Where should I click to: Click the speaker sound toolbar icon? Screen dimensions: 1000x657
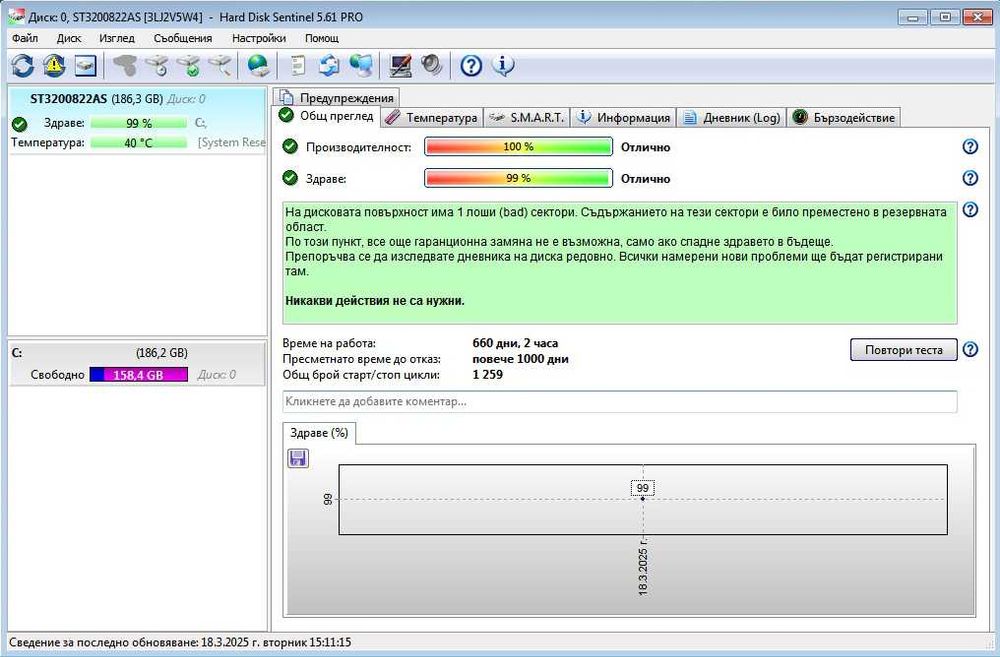(x=432, y=65)
